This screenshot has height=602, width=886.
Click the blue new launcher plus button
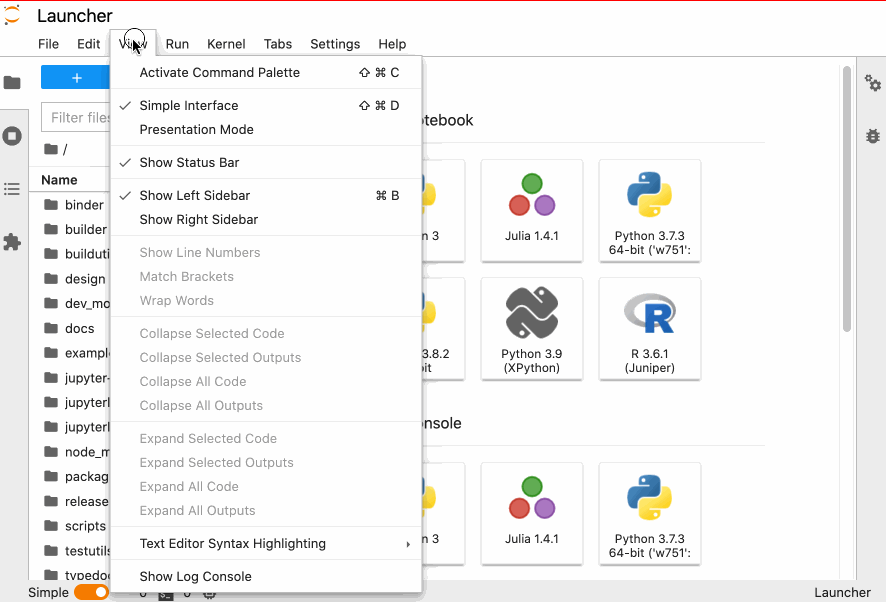pyautogui.click(x=76, y=77)
